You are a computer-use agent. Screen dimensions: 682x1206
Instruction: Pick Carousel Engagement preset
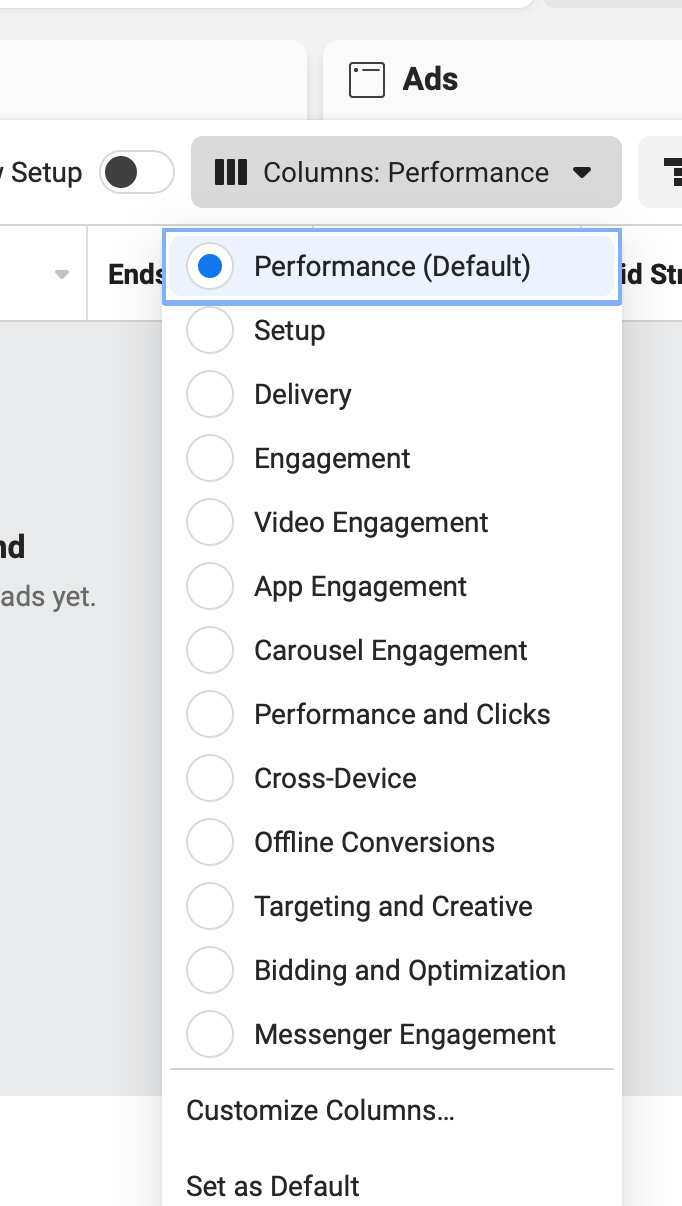392,650
